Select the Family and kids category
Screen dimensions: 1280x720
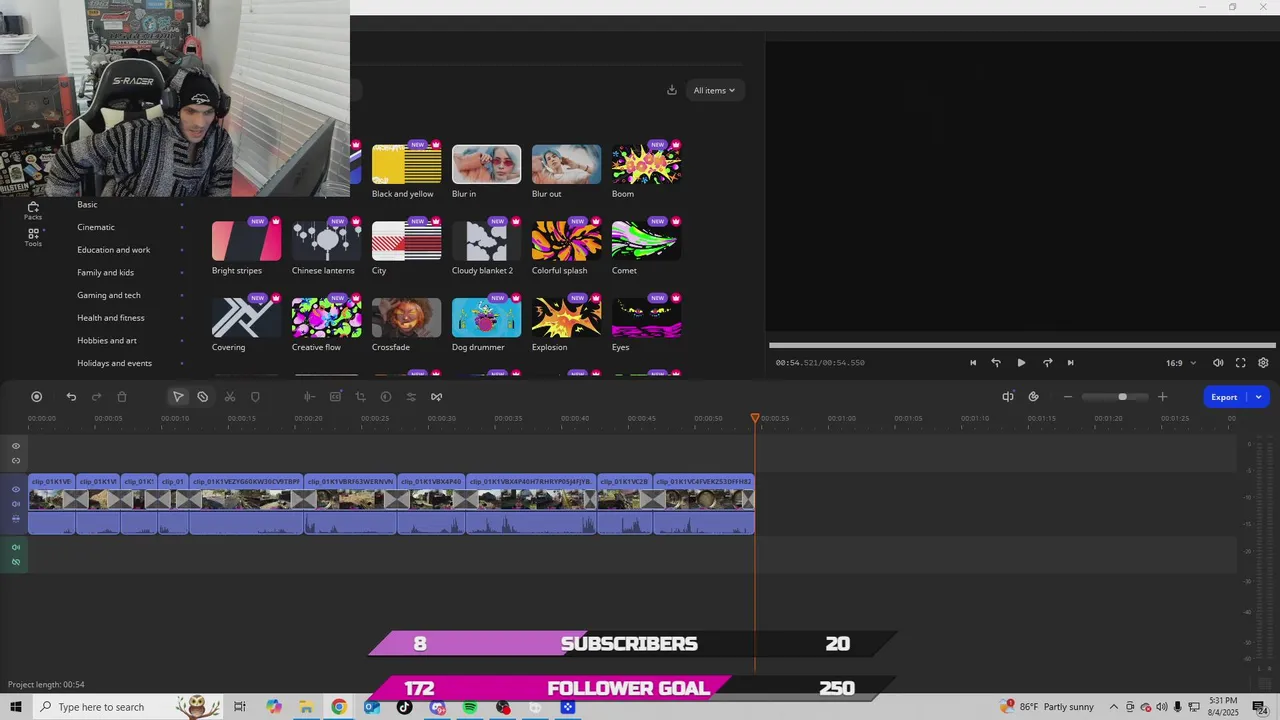point(106,272)
